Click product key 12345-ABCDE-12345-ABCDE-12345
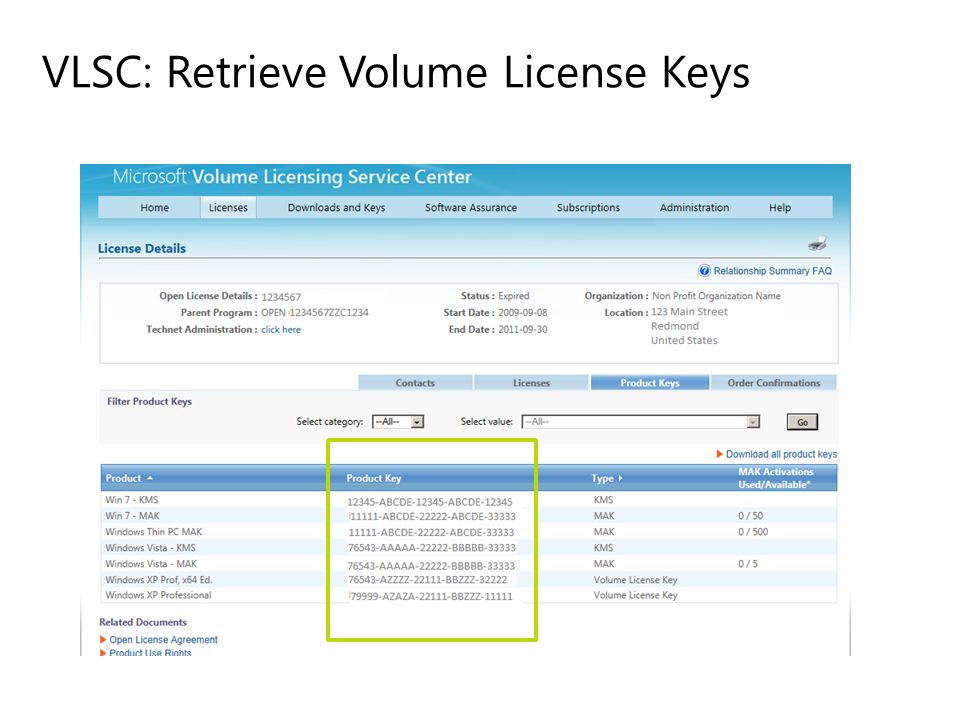 click(x=430, y=501)
